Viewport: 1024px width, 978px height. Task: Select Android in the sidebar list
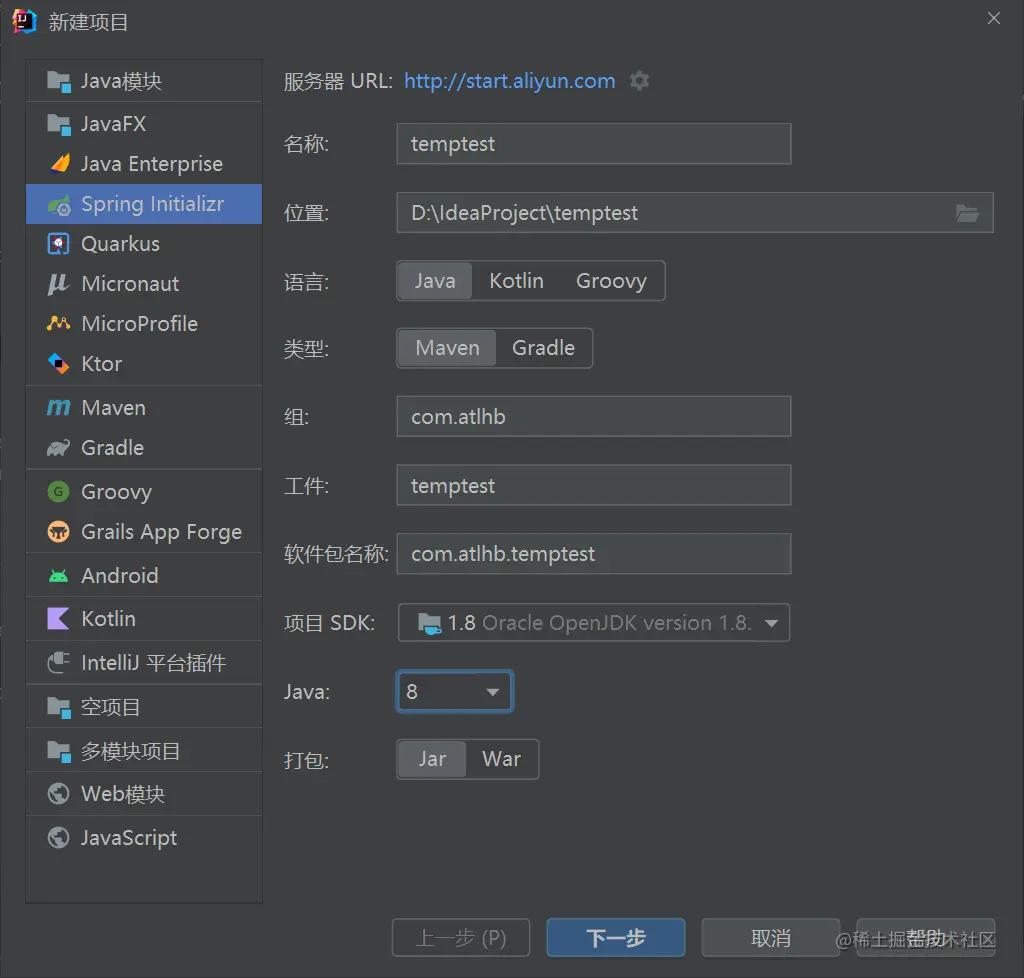click(x=144, y=576)
